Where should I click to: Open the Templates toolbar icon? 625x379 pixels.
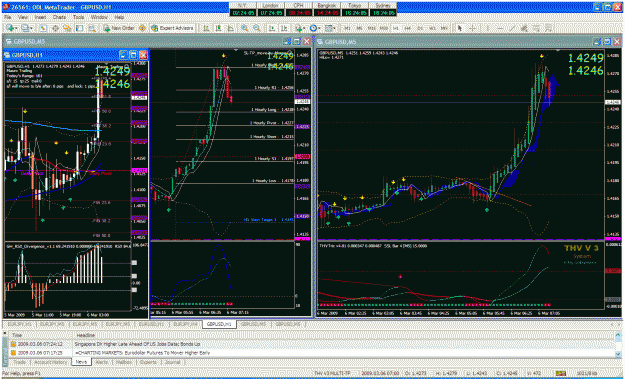coord(328,28)
